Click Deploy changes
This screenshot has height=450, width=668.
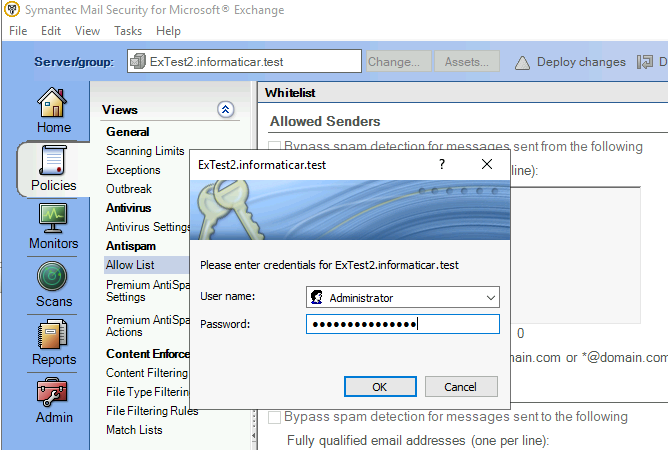pyautogui.click(x=581, y=62)
